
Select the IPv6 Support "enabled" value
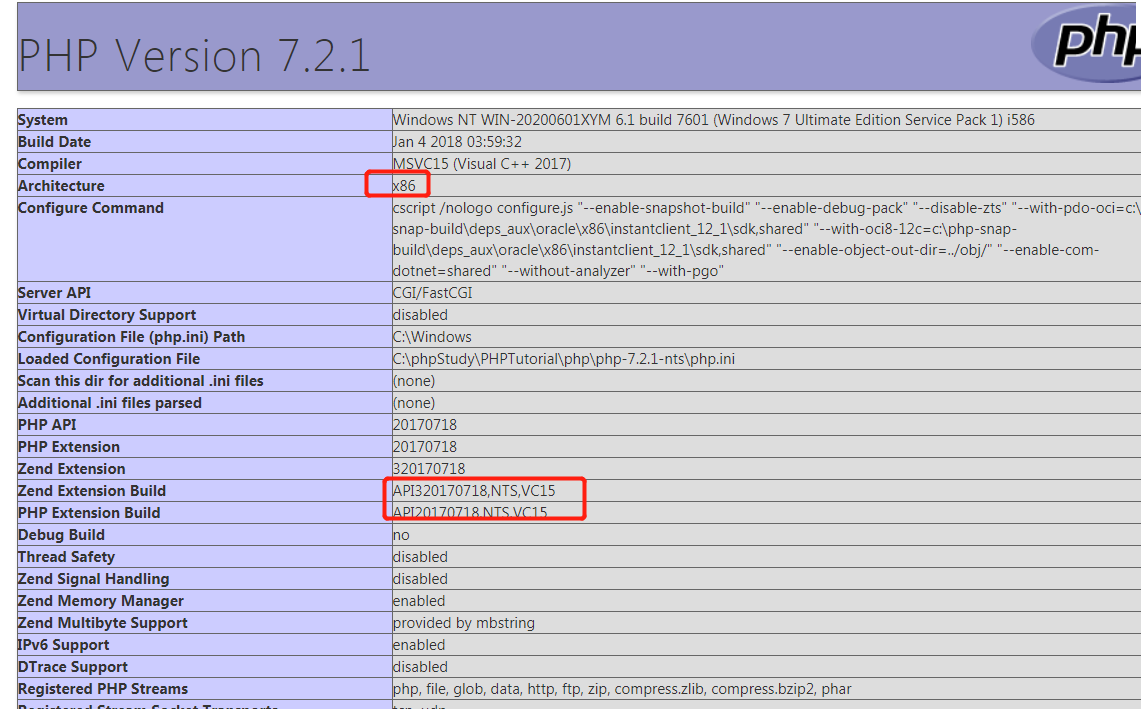pos(418,645)
